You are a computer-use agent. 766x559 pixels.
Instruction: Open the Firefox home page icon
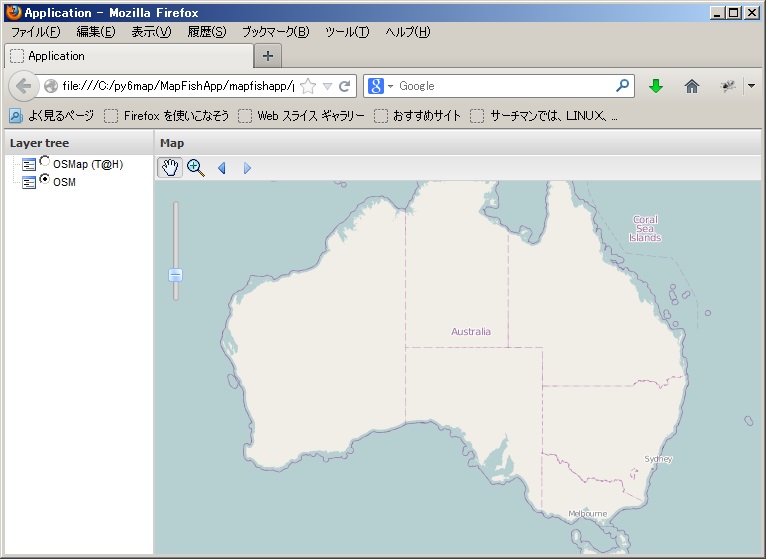691,86
